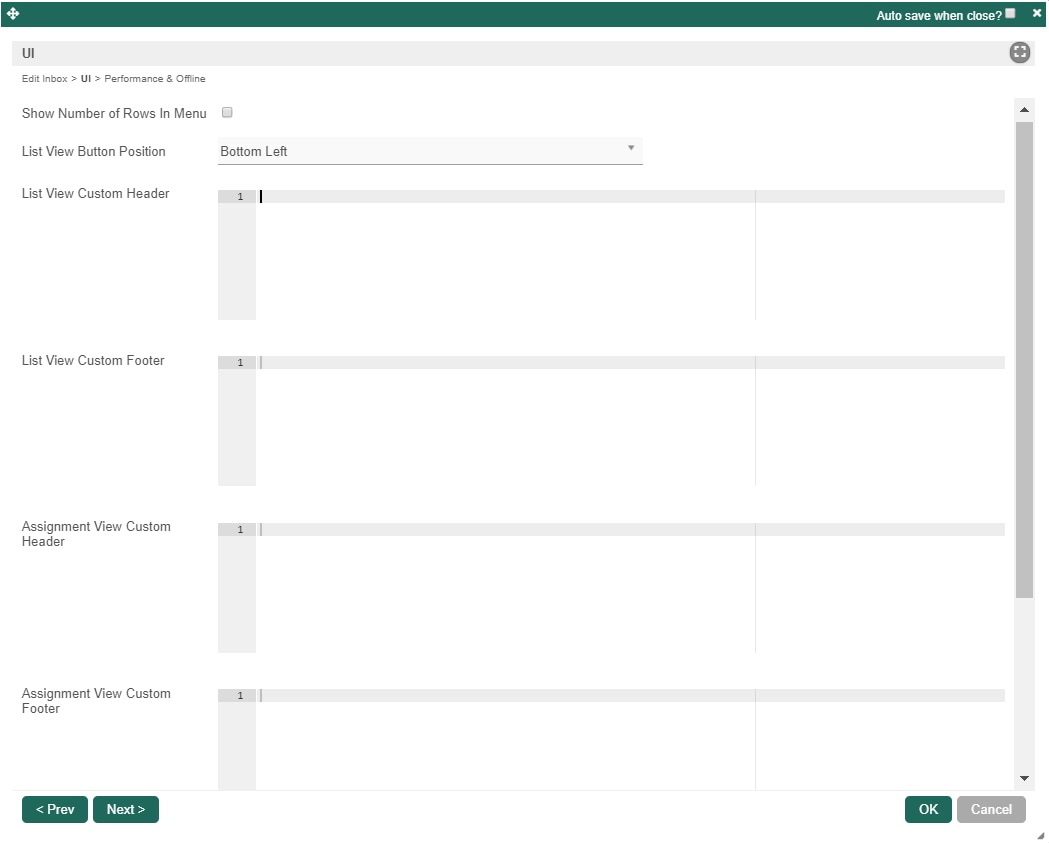Click the Cancel button
Viewport: 1049px width, 843px height.
pyautogui.click(x=991, y=810)
